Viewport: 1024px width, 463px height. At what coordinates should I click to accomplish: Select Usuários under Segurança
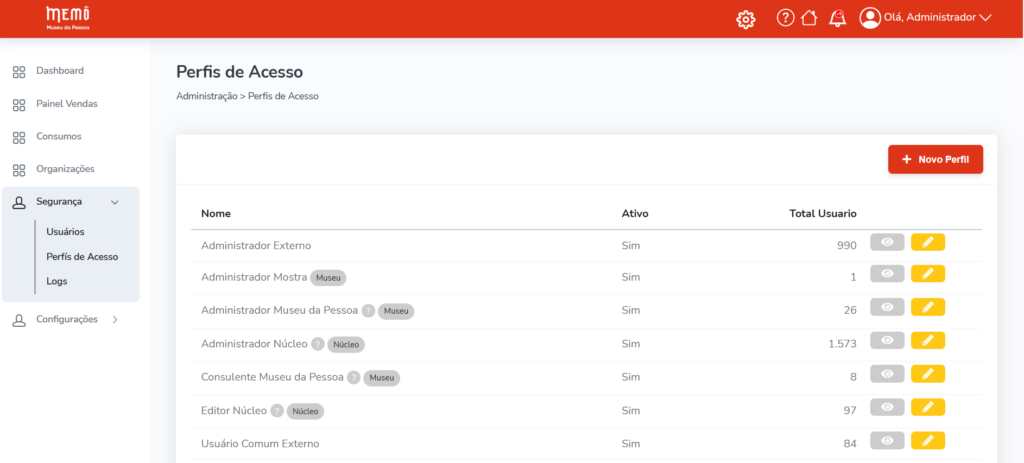click(66, 232)
